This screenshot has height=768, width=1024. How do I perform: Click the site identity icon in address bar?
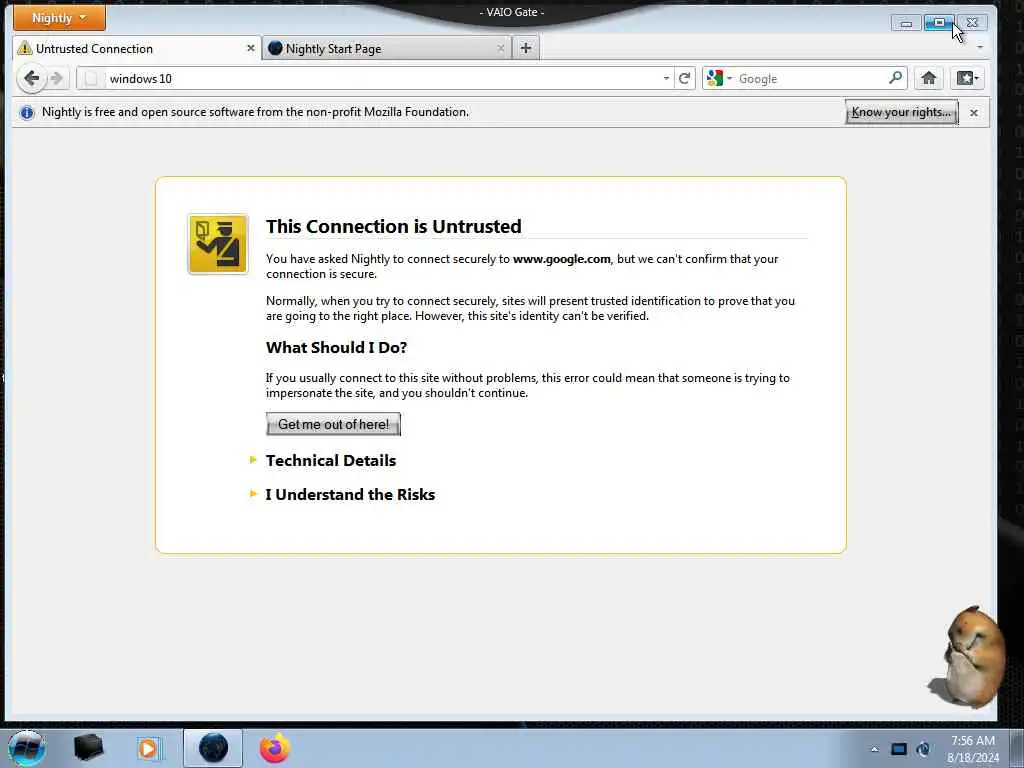pos(91,78)
